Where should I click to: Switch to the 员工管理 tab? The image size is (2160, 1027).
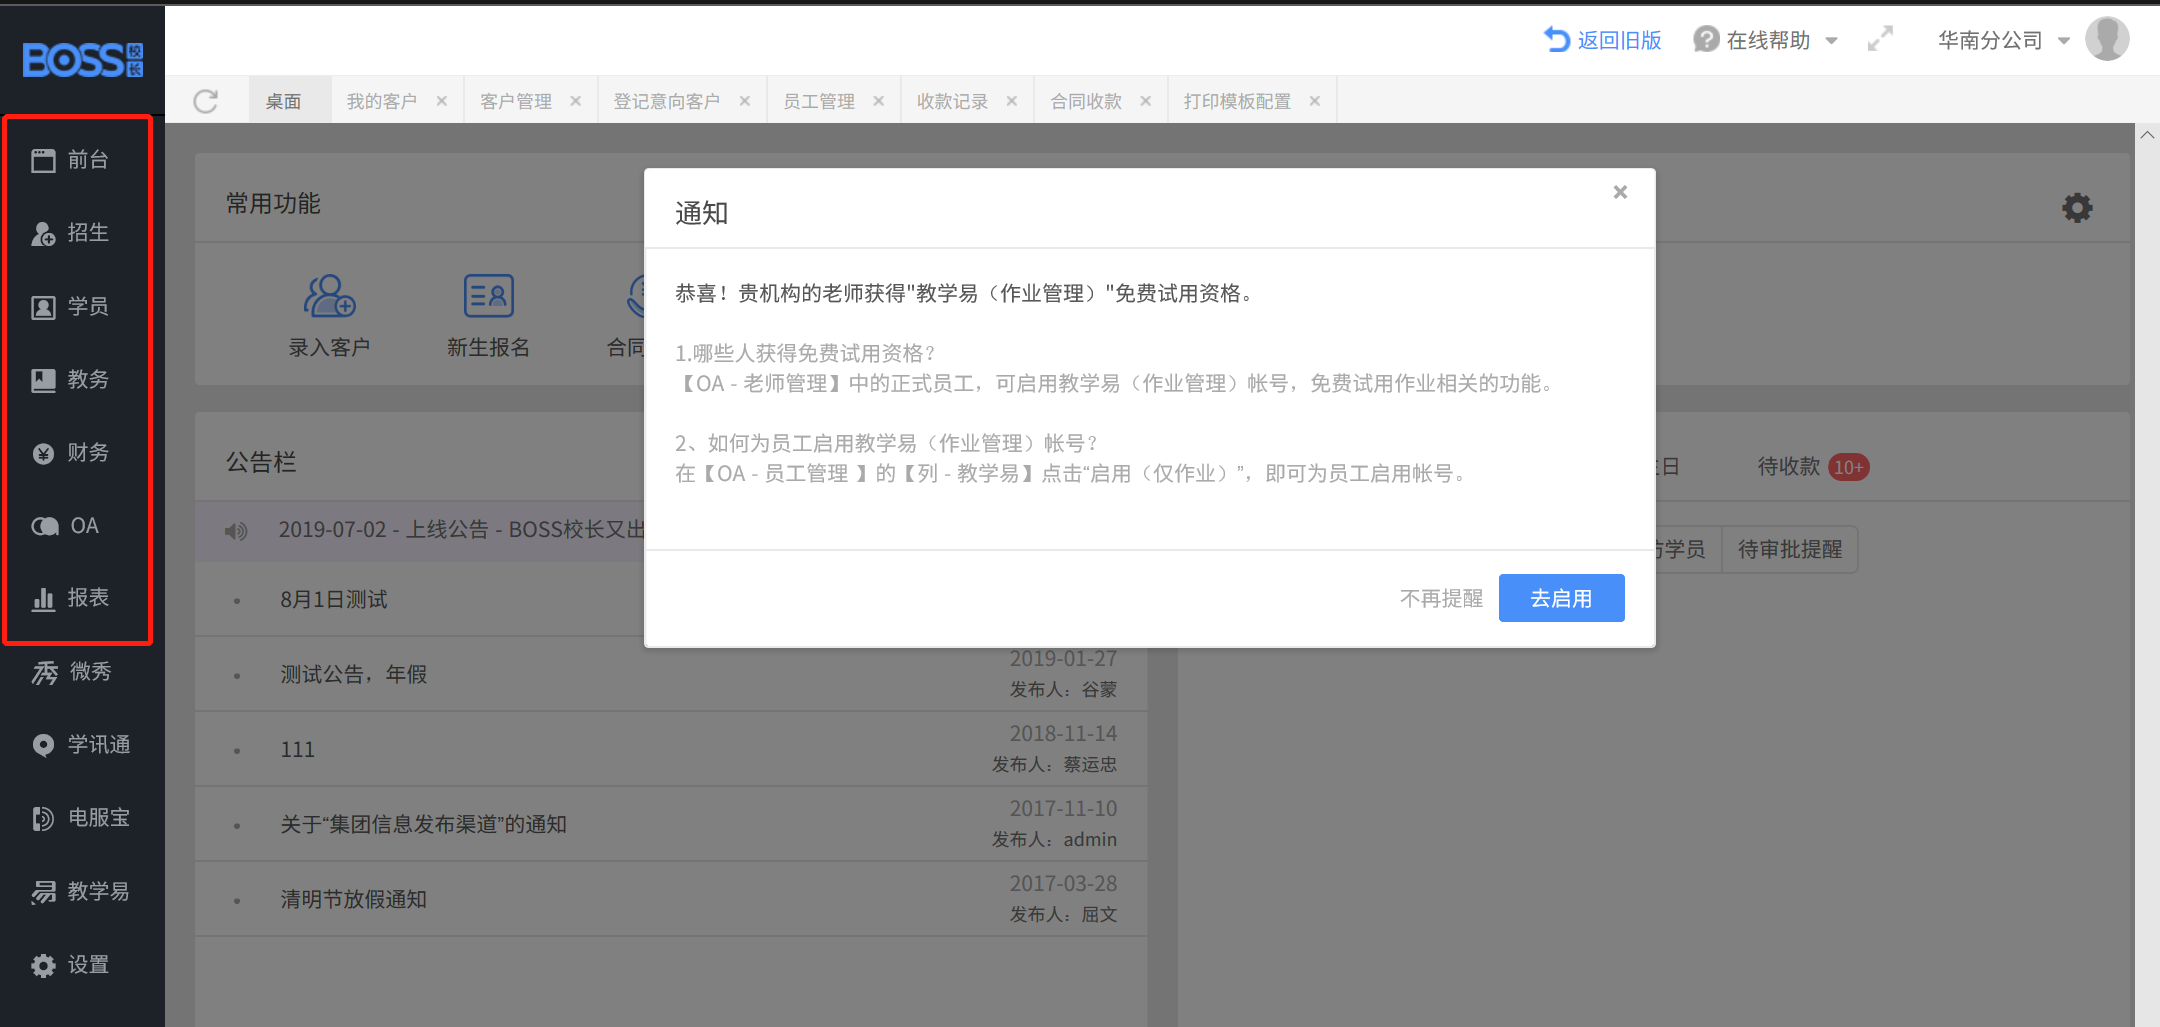(819, 101)
